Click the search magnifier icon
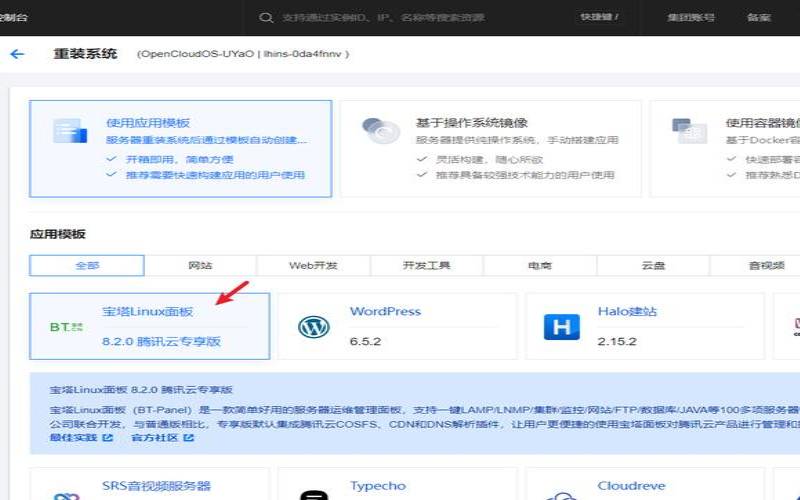This screenshot has height=500, width=800. pos(265,18)
